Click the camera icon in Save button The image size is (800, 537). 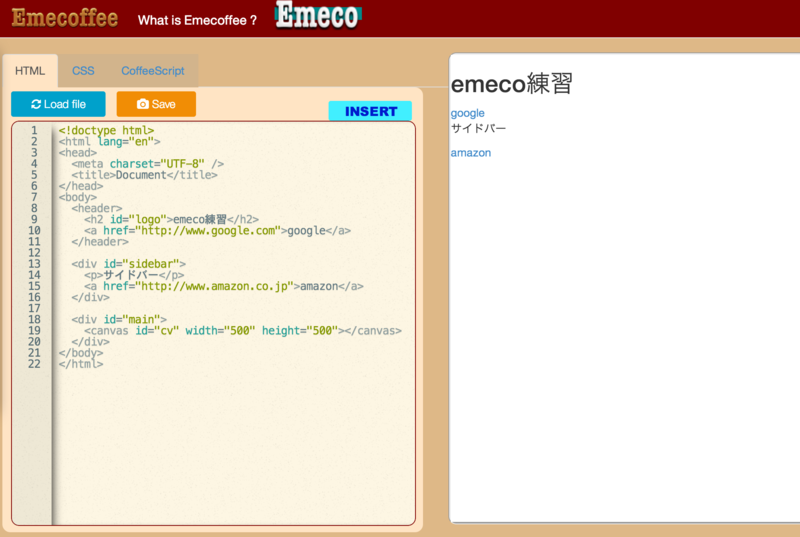[x=142, y=104]
